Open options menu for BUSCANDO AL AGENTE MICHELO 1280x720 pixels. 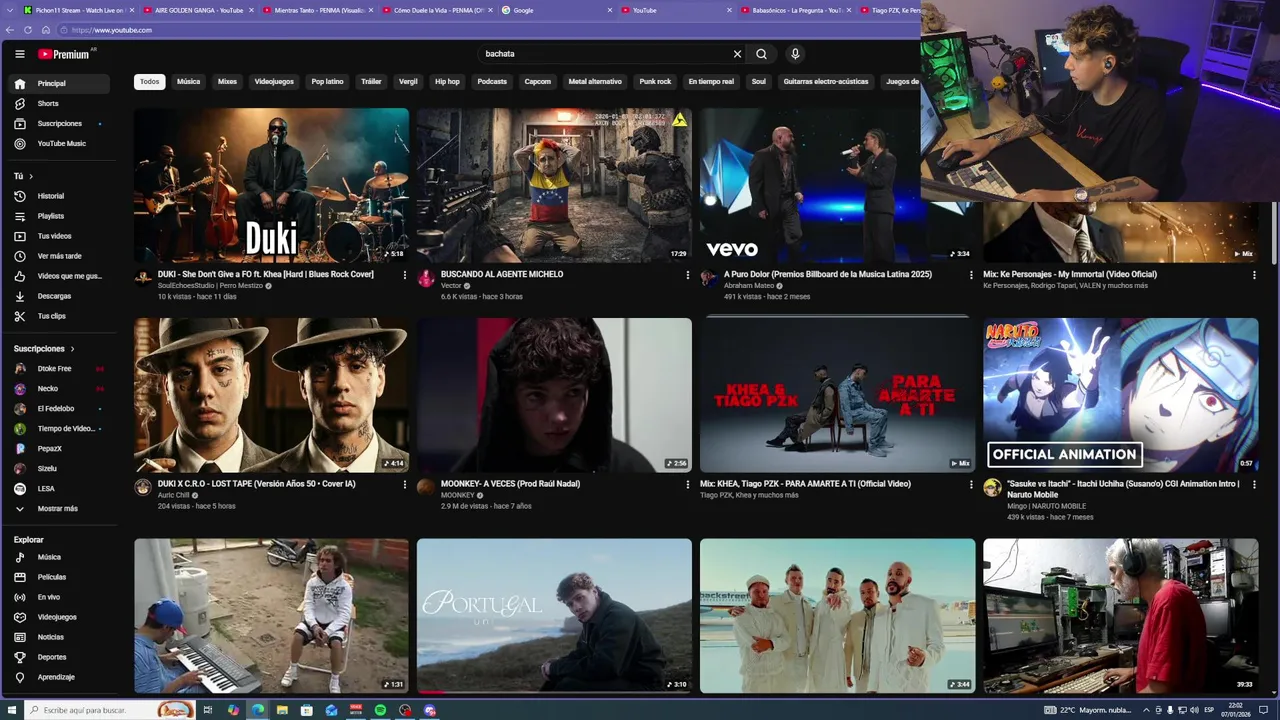(x=687, y=275)
